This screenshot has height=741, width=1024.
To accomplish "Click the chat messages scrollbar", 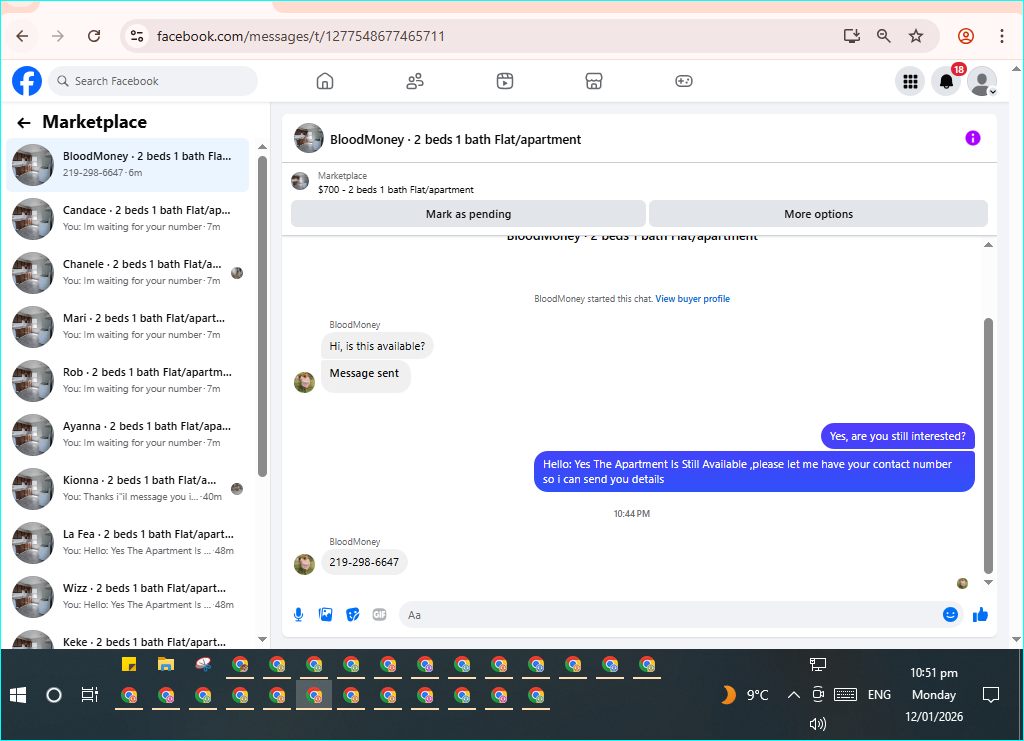I will point(988,445).
